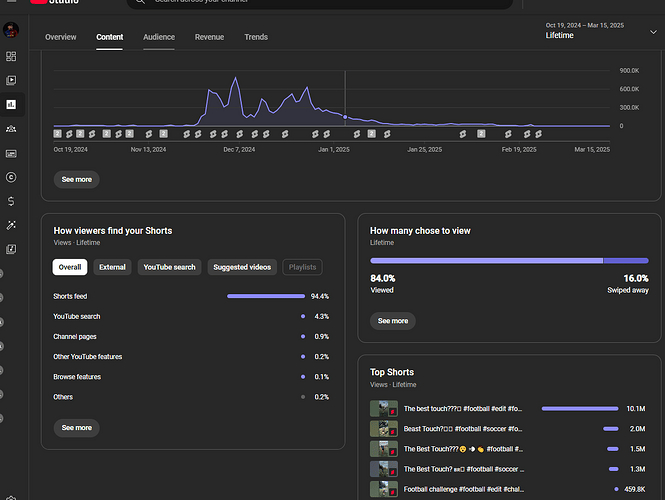Click the Swiped away bar segment

pyautogui.click(x=626, y=261)
